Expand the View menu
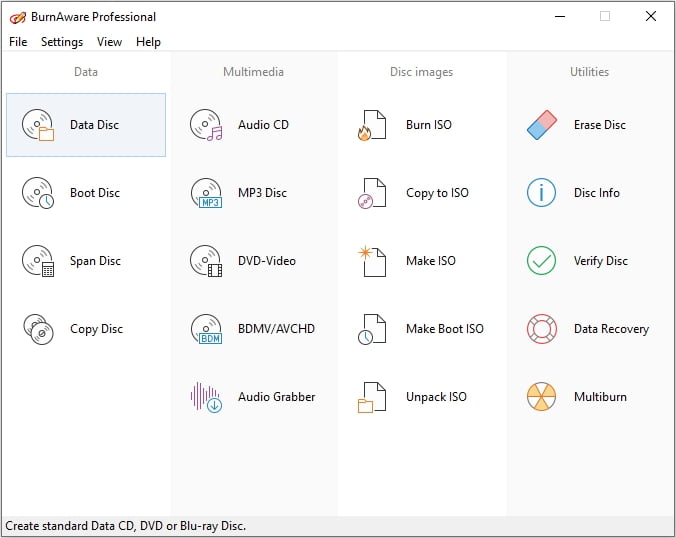 pos(110,42)
